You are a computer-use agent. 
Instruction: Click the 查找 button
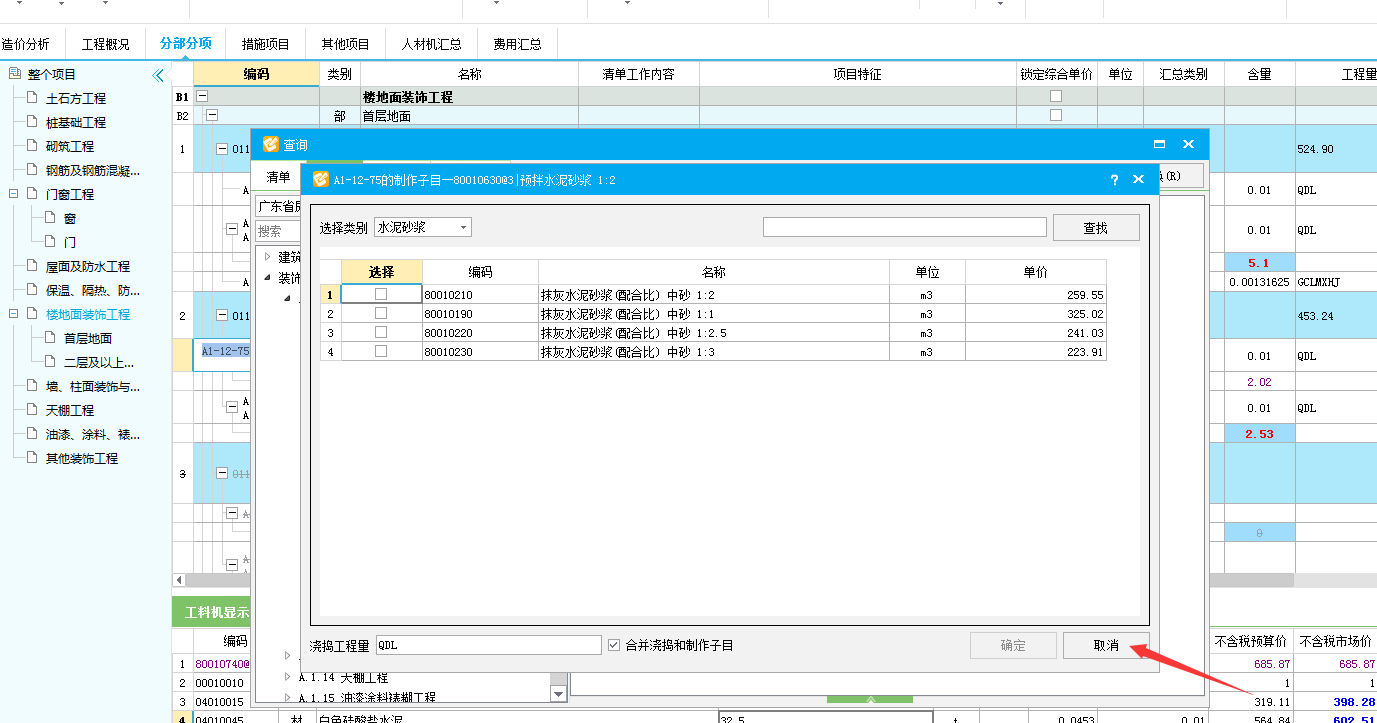click(1096, 228)
